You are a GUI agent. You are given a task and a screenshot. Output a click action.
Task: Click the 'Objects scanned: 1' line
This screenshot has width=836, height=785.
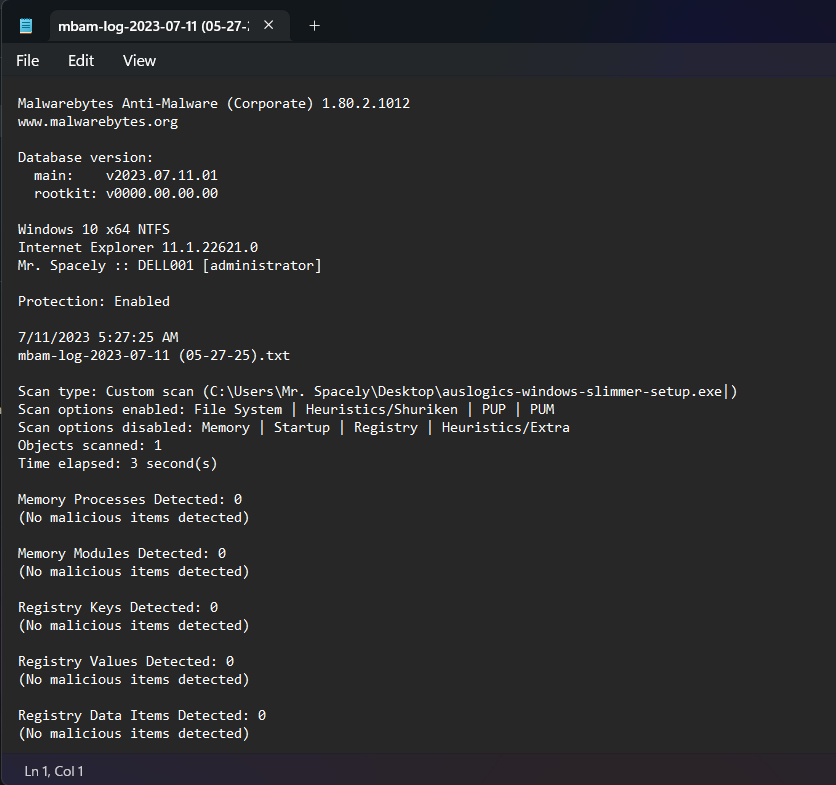click(x=90, y=446)
